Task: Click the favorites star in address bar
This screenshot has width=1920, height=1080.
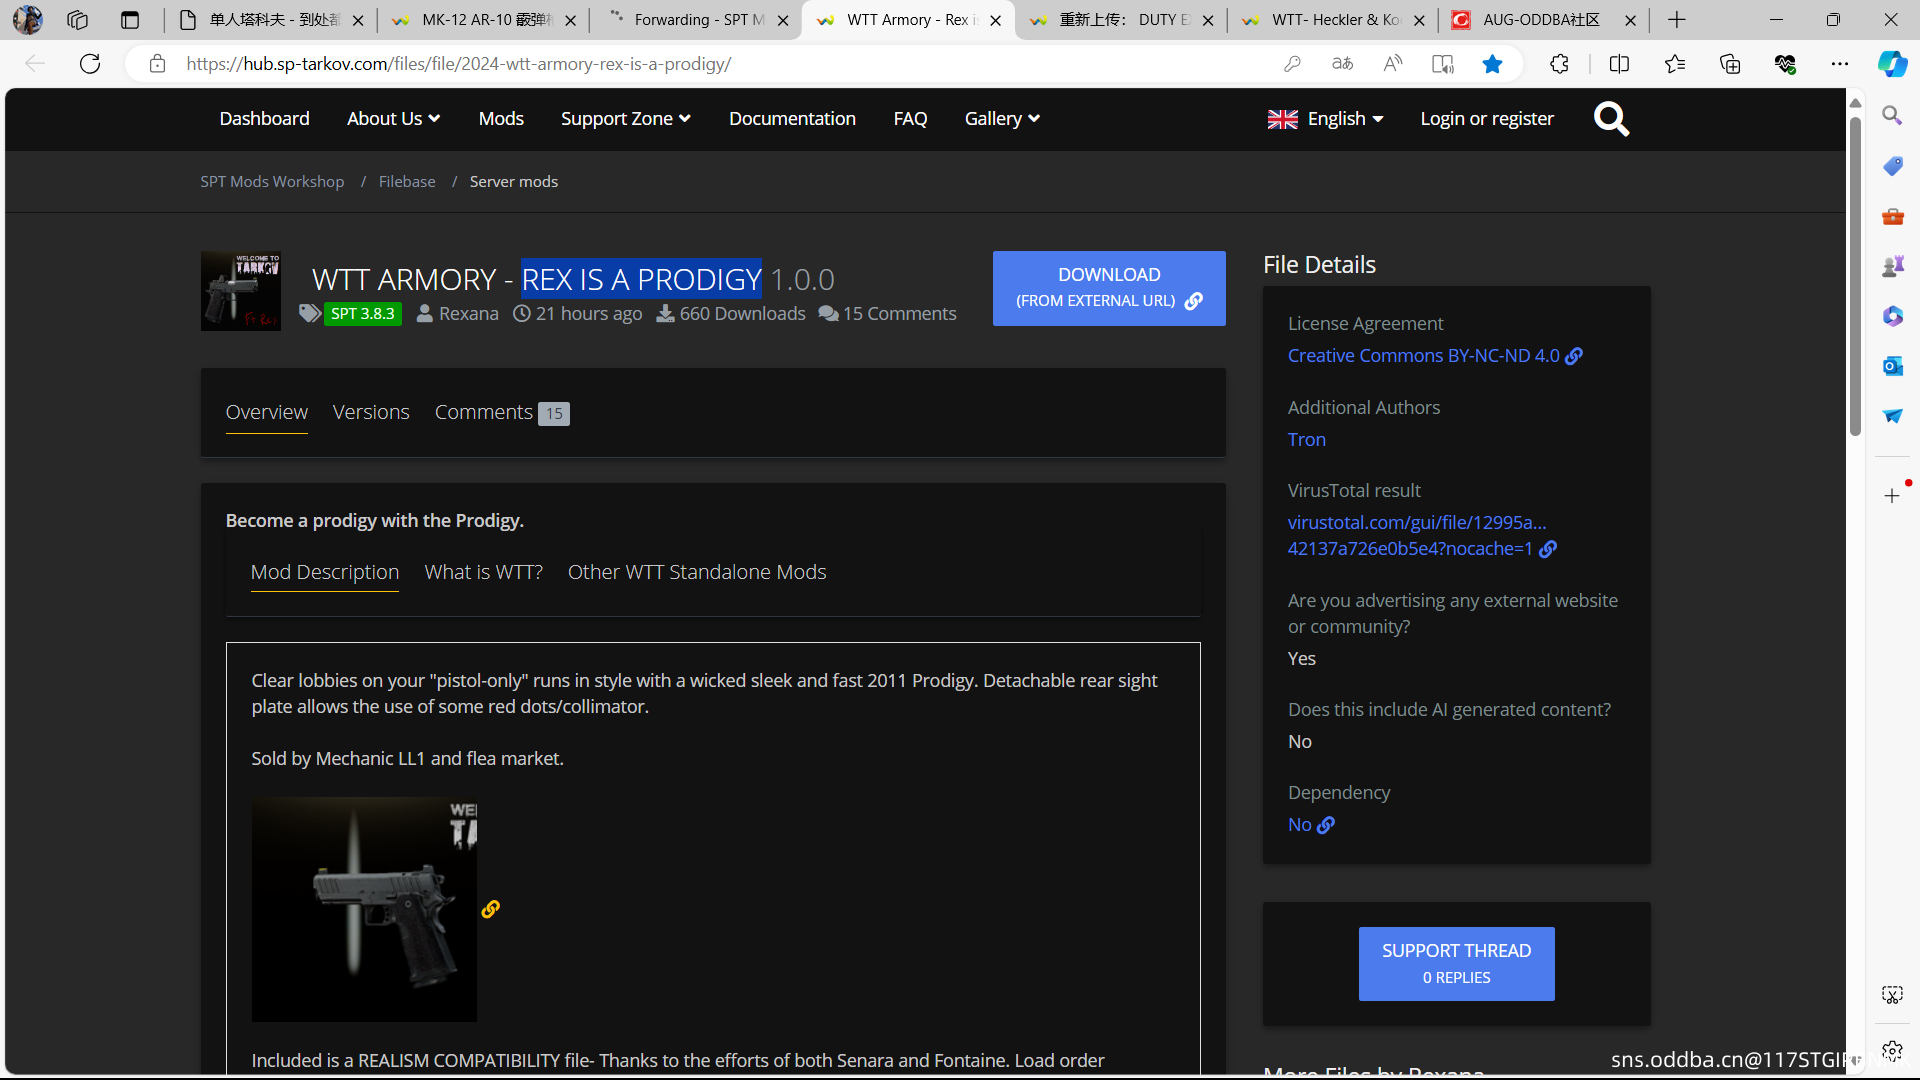Action: pyautogui.click(x=1492, y=64)
